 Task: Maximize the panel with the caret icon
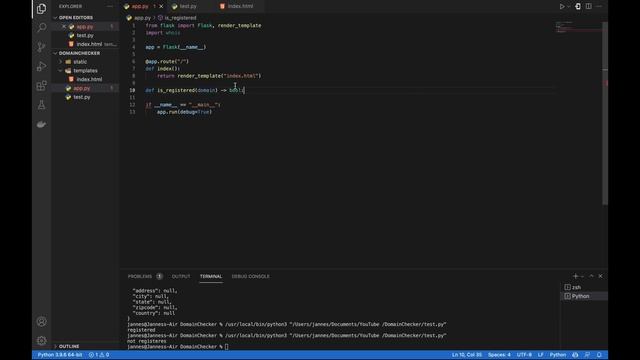(591, 276)
